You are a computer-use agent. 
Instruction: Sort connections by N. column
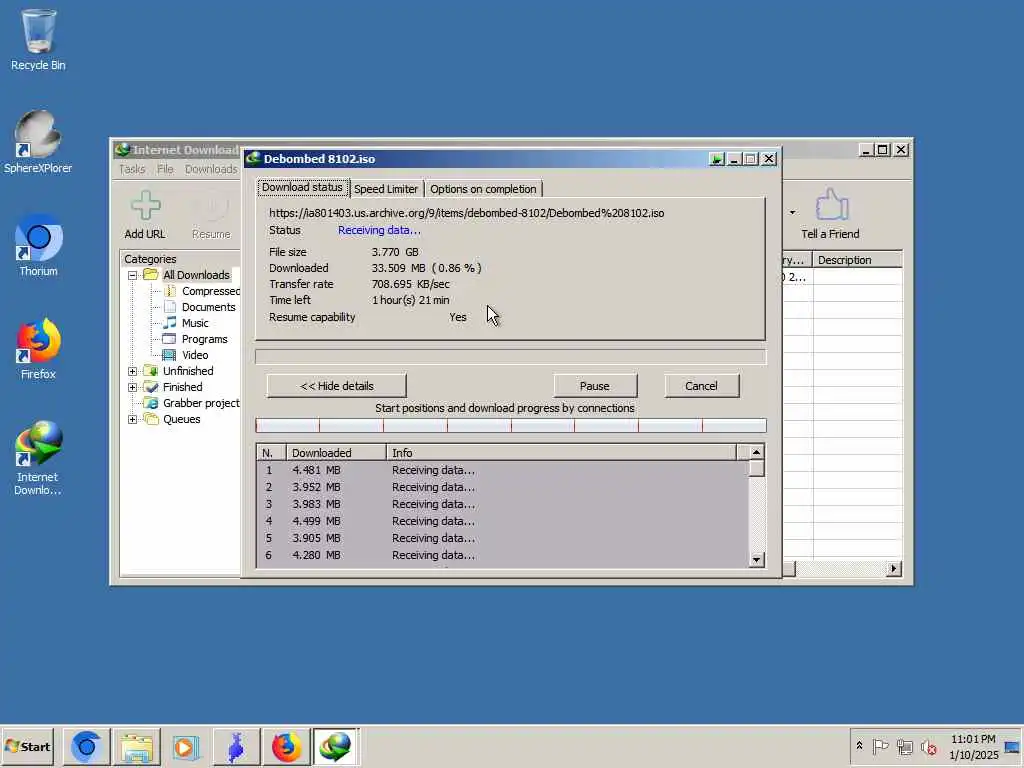271,453
